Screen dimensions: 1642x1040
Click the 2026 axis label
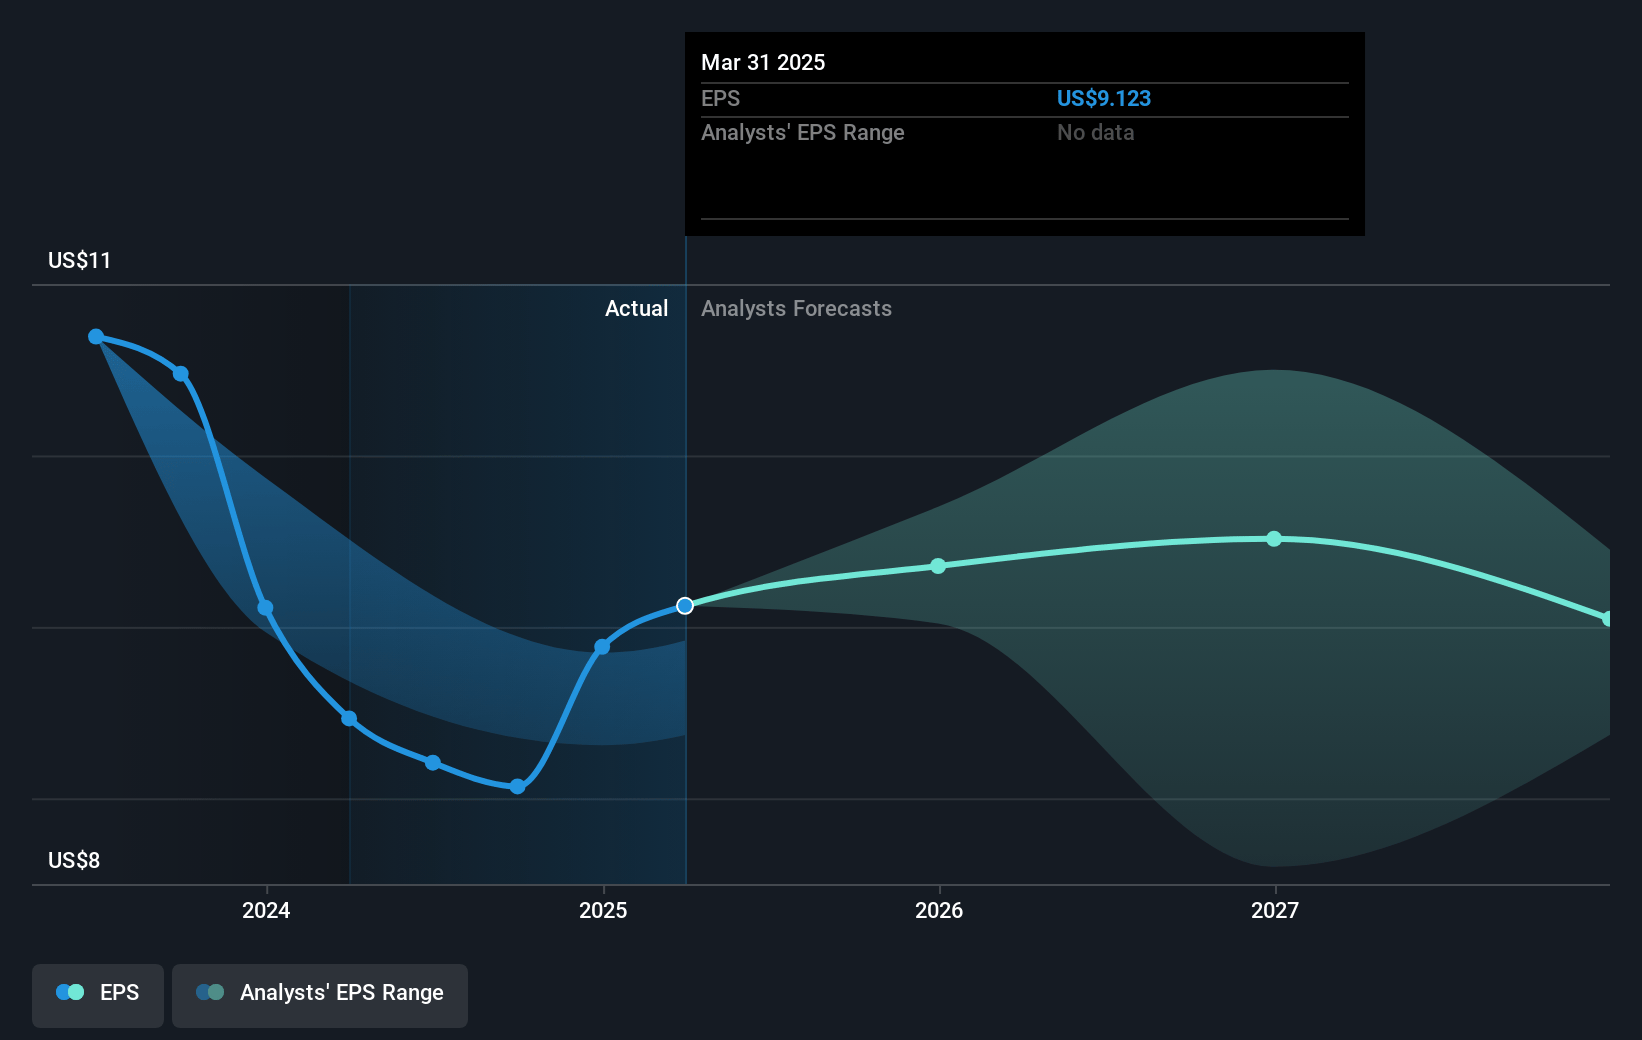coord(939,910)
